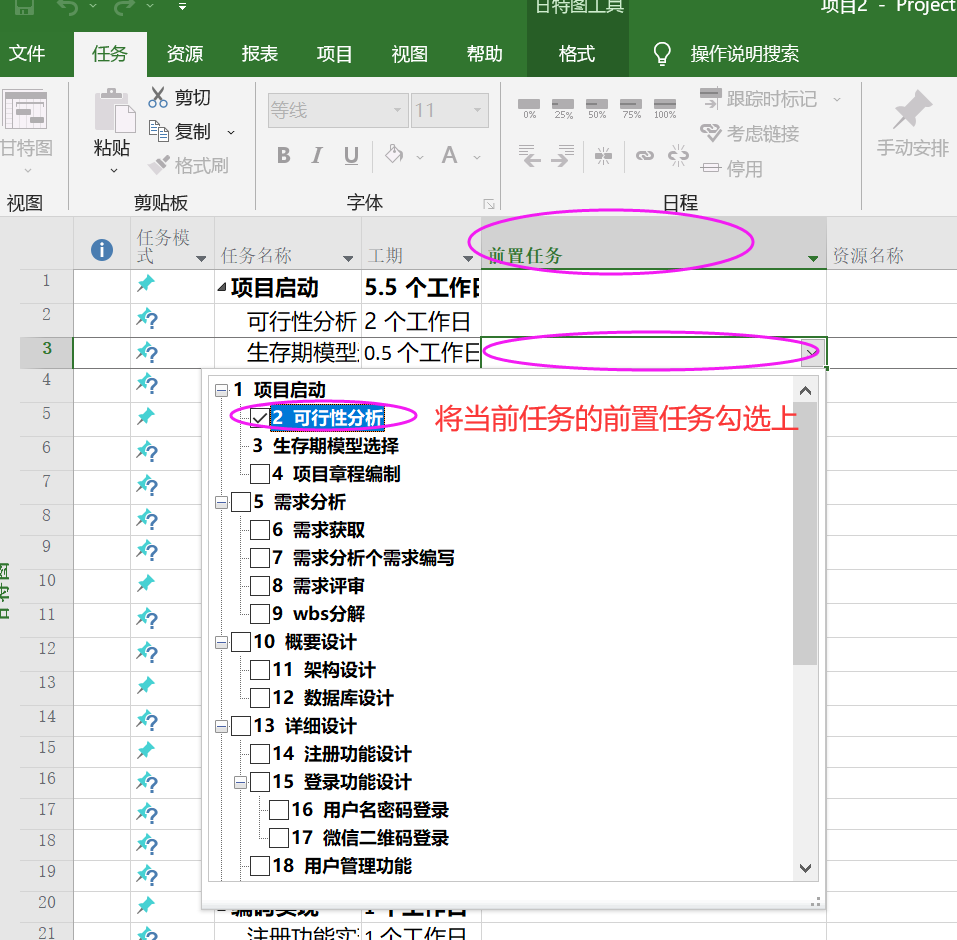Check the 17 微信二维码登录 checkbox
The height and width of the screenshot is (940, 957).
tap(279, 837)
